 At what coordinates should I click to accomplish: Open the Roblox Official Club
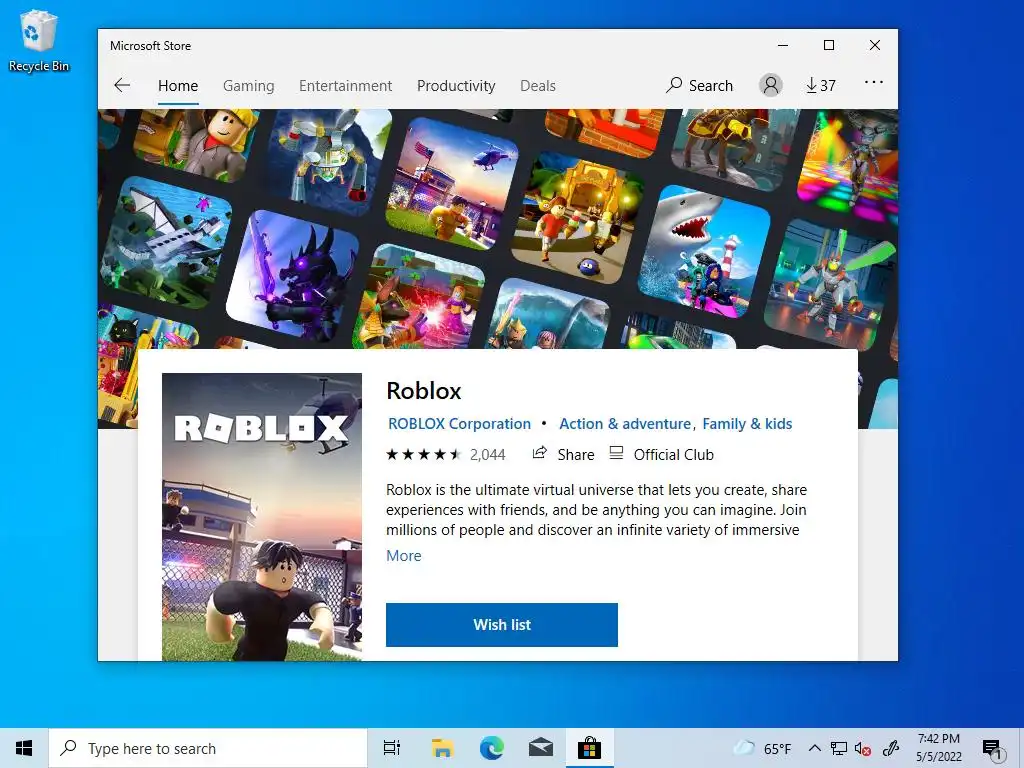tap(661, 455)
